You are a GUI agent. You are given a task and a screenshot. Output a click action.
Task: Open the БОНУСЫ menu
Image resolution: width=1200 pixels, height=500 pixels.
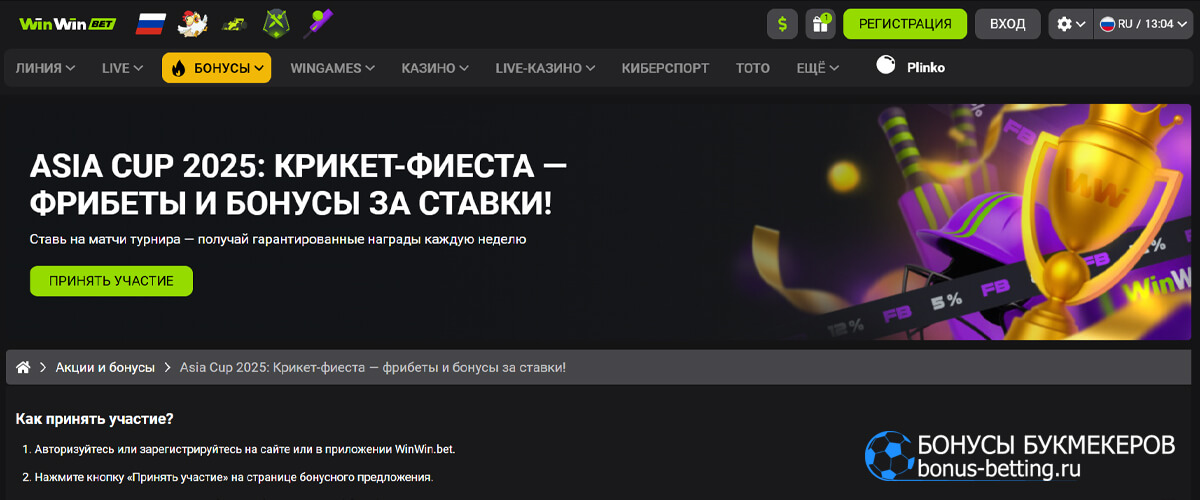[216, 68]
